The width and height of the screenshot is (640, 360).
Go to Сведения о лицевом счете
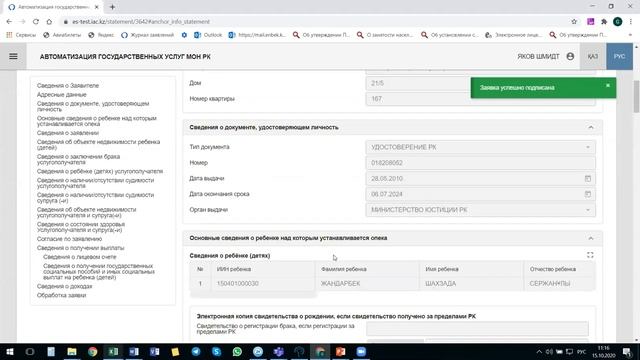click(x=80, y=257)
